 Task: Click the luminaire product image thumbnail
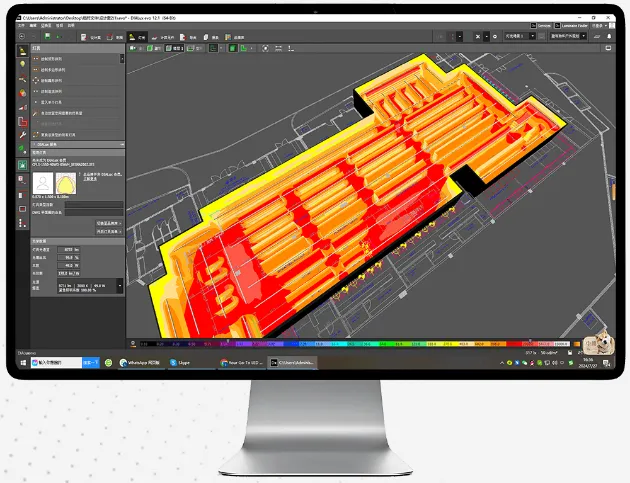(x=43, y=184)
